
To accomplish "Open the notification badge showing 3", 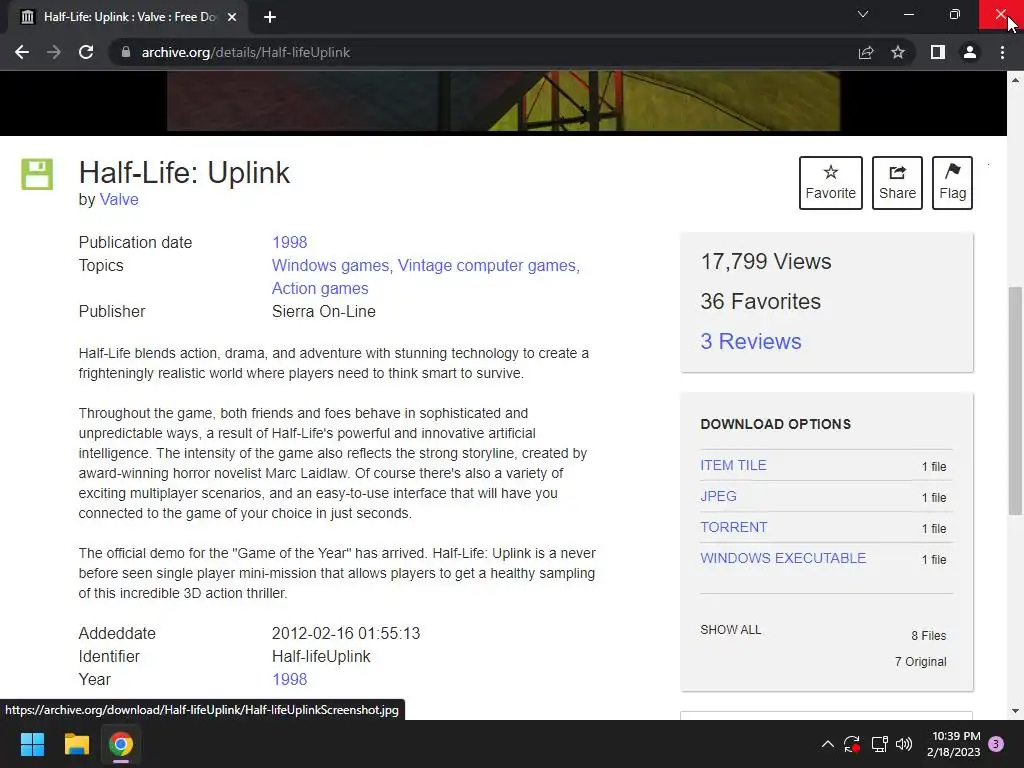I will point(997,744).
